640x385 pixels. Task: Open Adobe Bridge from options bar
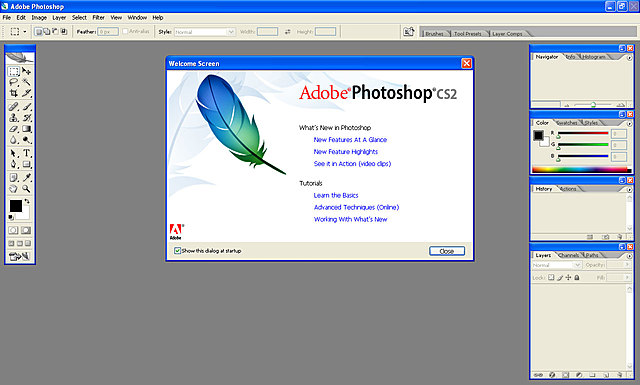click(x=409, y=32)
